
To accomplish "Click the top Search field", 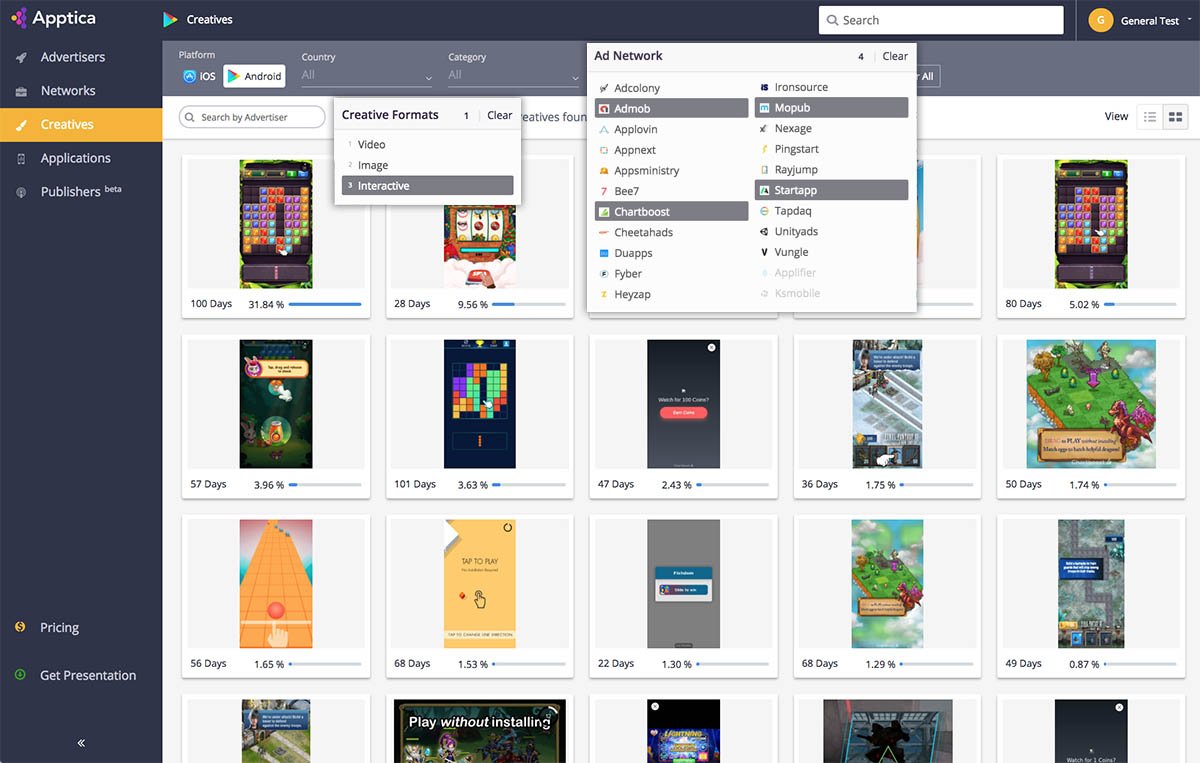I will (x=941, y=20).
